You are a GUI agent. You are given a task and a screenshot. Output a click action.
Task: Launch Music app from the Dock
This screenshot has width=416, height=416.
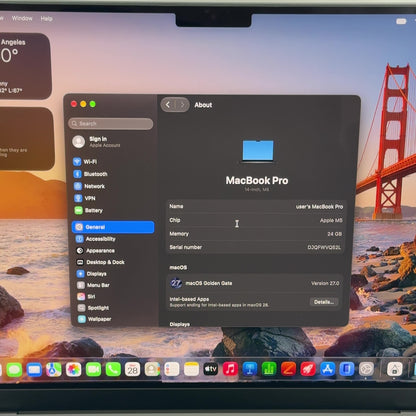coord(230,369)
